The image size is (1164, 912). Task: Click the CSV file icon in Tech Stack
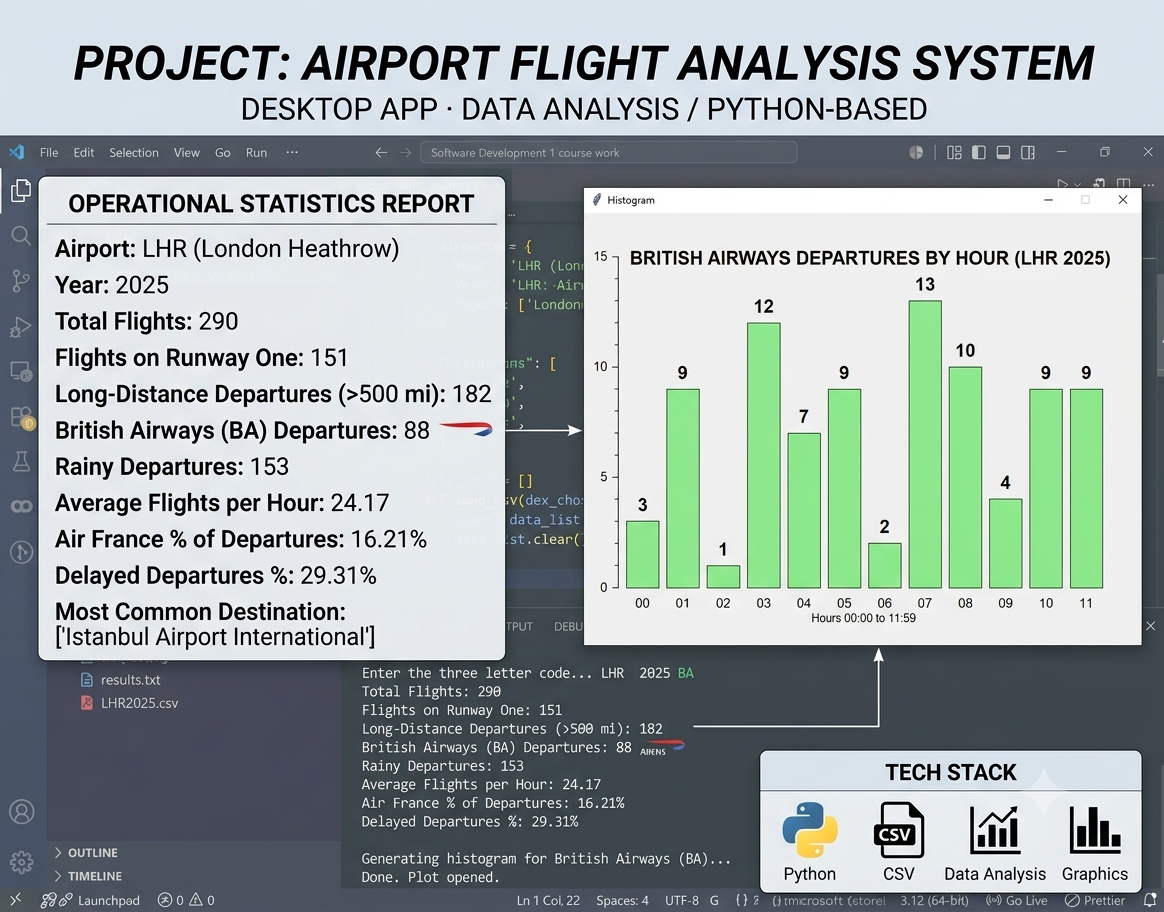tap(898, 830)
